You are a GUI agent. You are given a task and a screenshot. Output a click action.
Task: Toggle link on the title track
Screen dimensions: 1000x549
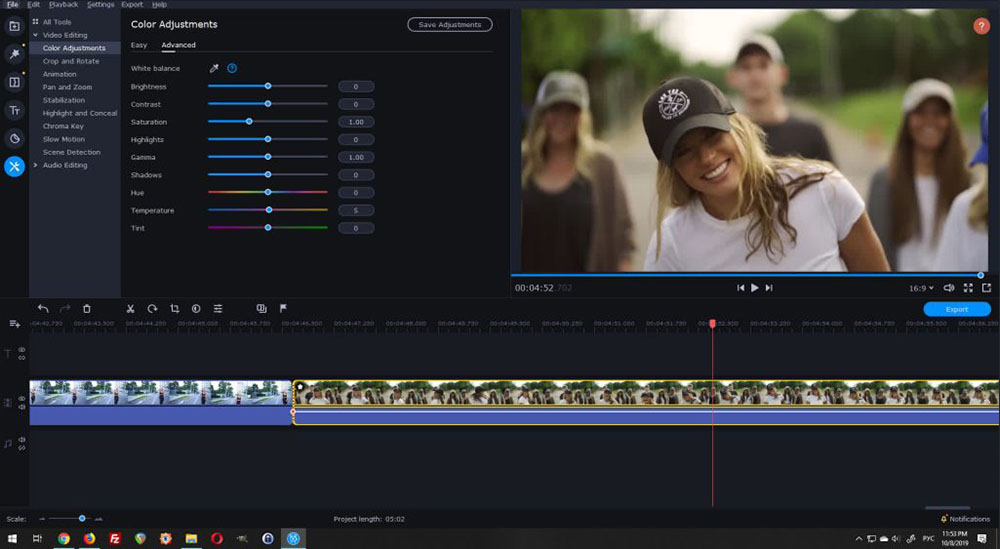click(x=22, y=358)
